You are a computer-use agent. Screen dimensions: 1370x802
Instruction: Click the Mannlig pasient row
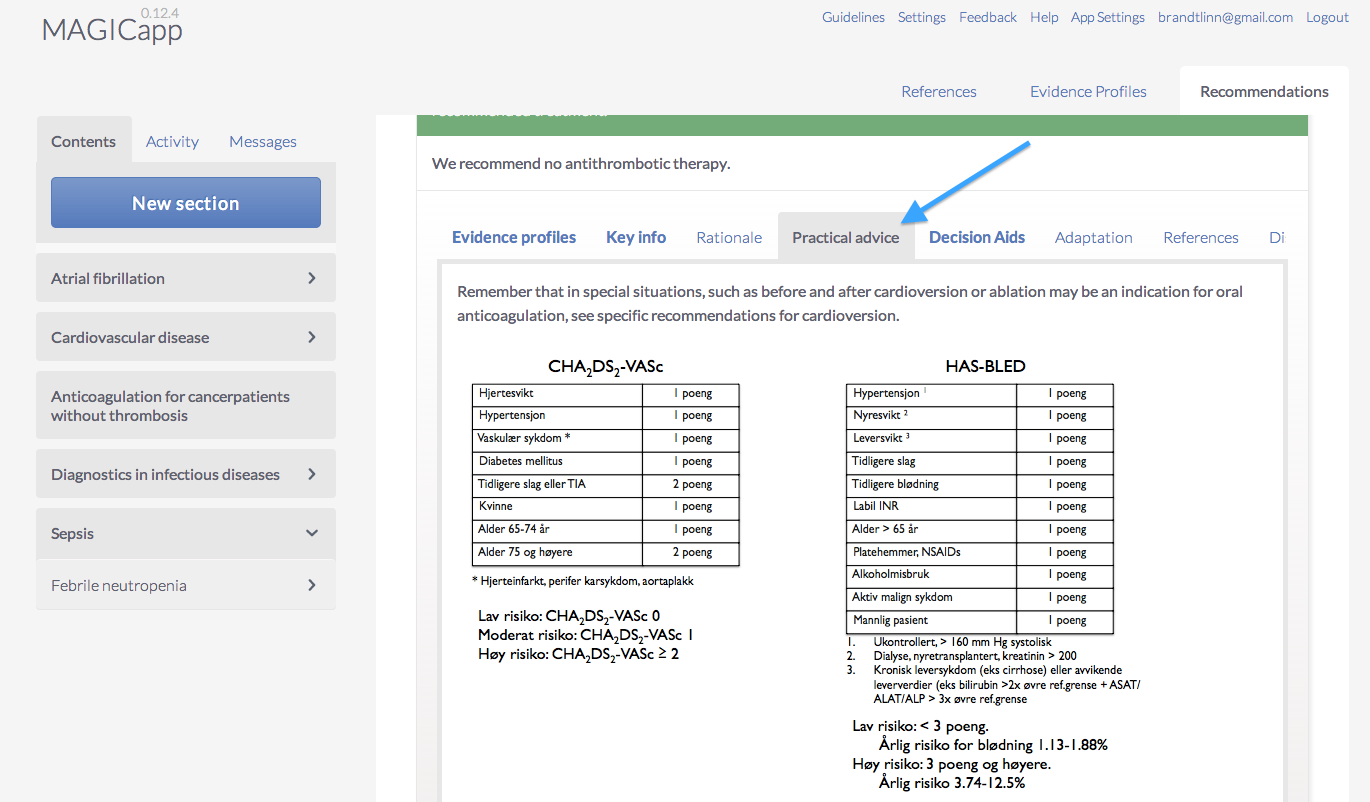coord(980,620)
